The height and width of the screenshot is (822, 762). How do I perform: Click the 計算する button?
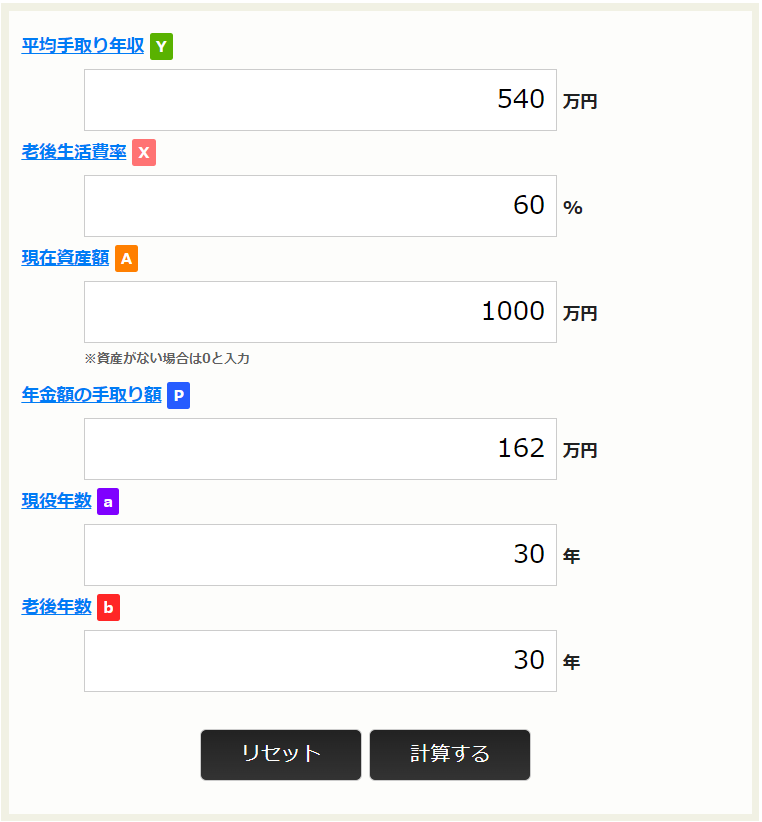pos(450,754)
